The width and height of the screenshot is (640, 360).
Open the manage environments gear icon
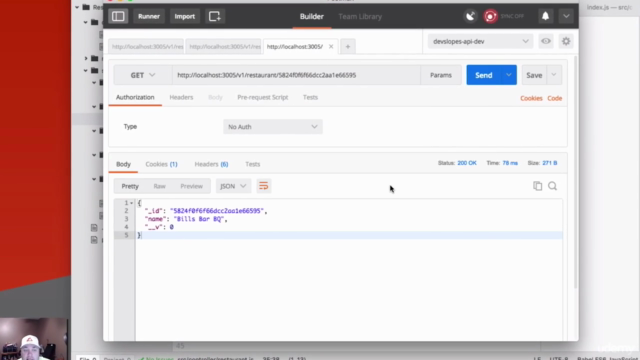[566, 41]
